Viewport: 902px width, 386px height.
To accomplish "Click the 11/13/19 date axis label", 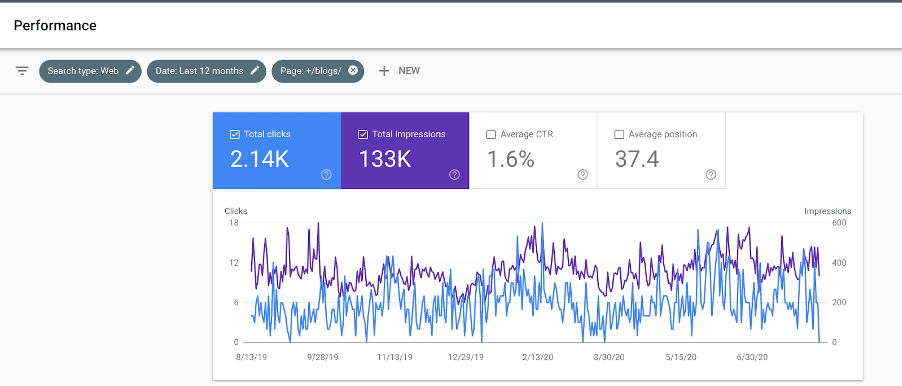I will 395,357.
